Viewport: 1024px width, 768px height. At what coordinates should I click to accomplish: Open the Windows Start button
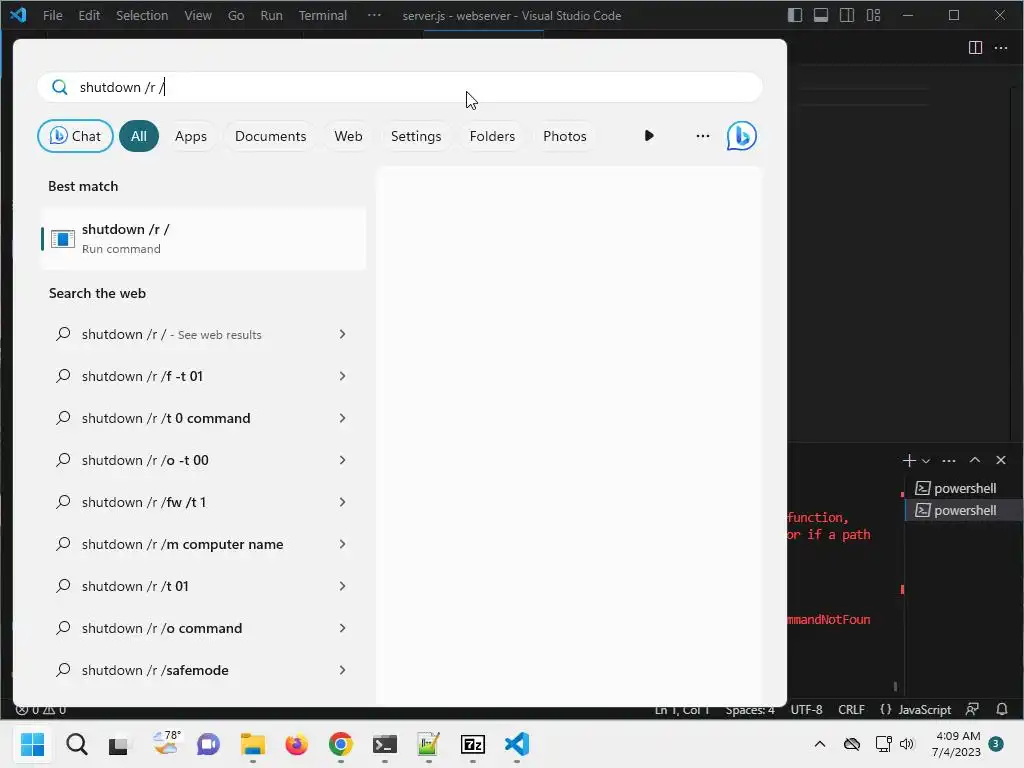point(33,744)
